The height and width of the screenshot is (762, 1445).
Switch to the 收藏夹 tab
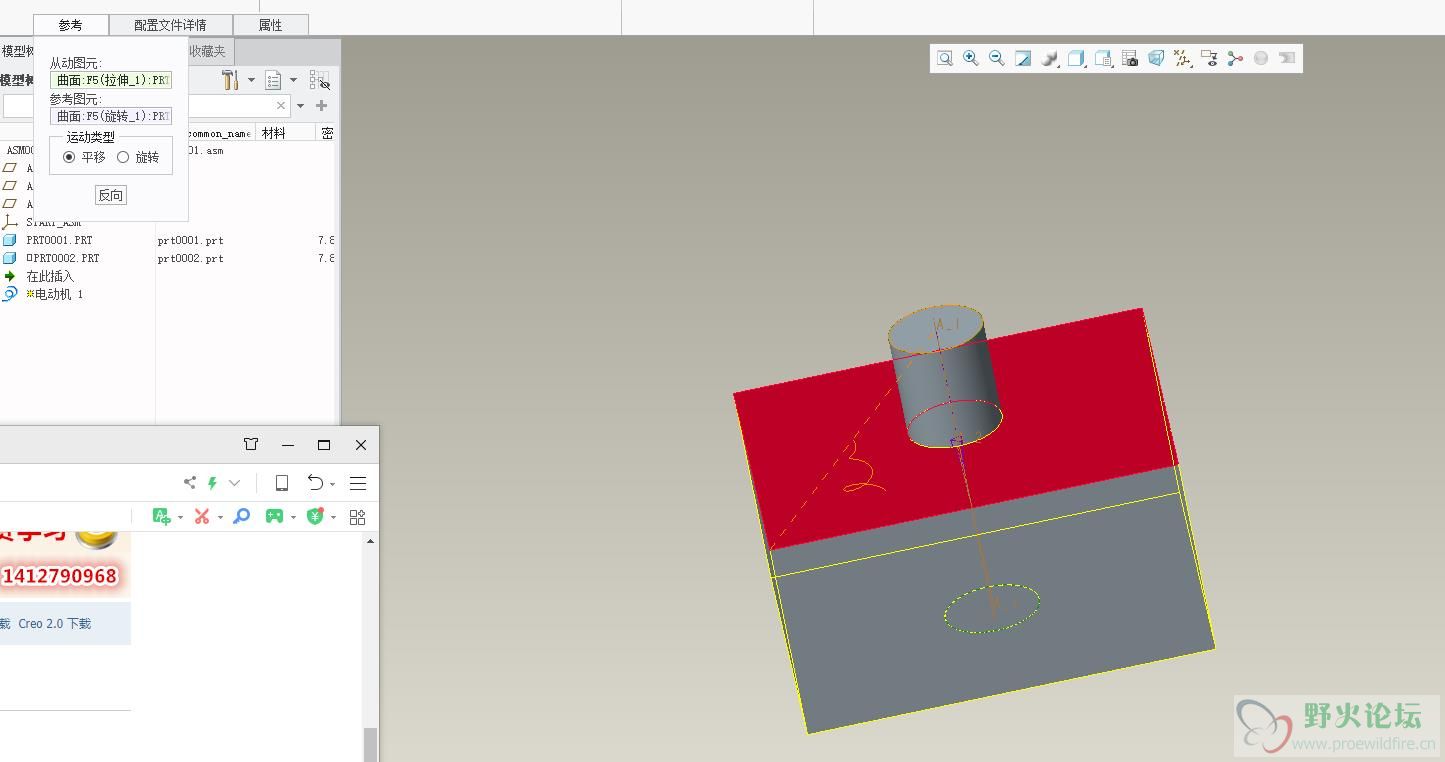point(208,51)
